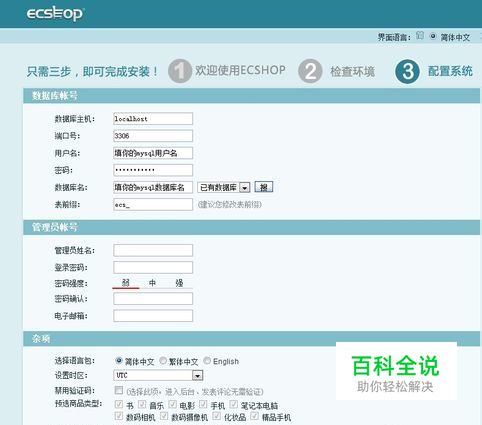This screenshot has width=482, height=425.
Task: Click the 数据库主机 localhost field
Action: pyautogui.click(x=153, y=119)
